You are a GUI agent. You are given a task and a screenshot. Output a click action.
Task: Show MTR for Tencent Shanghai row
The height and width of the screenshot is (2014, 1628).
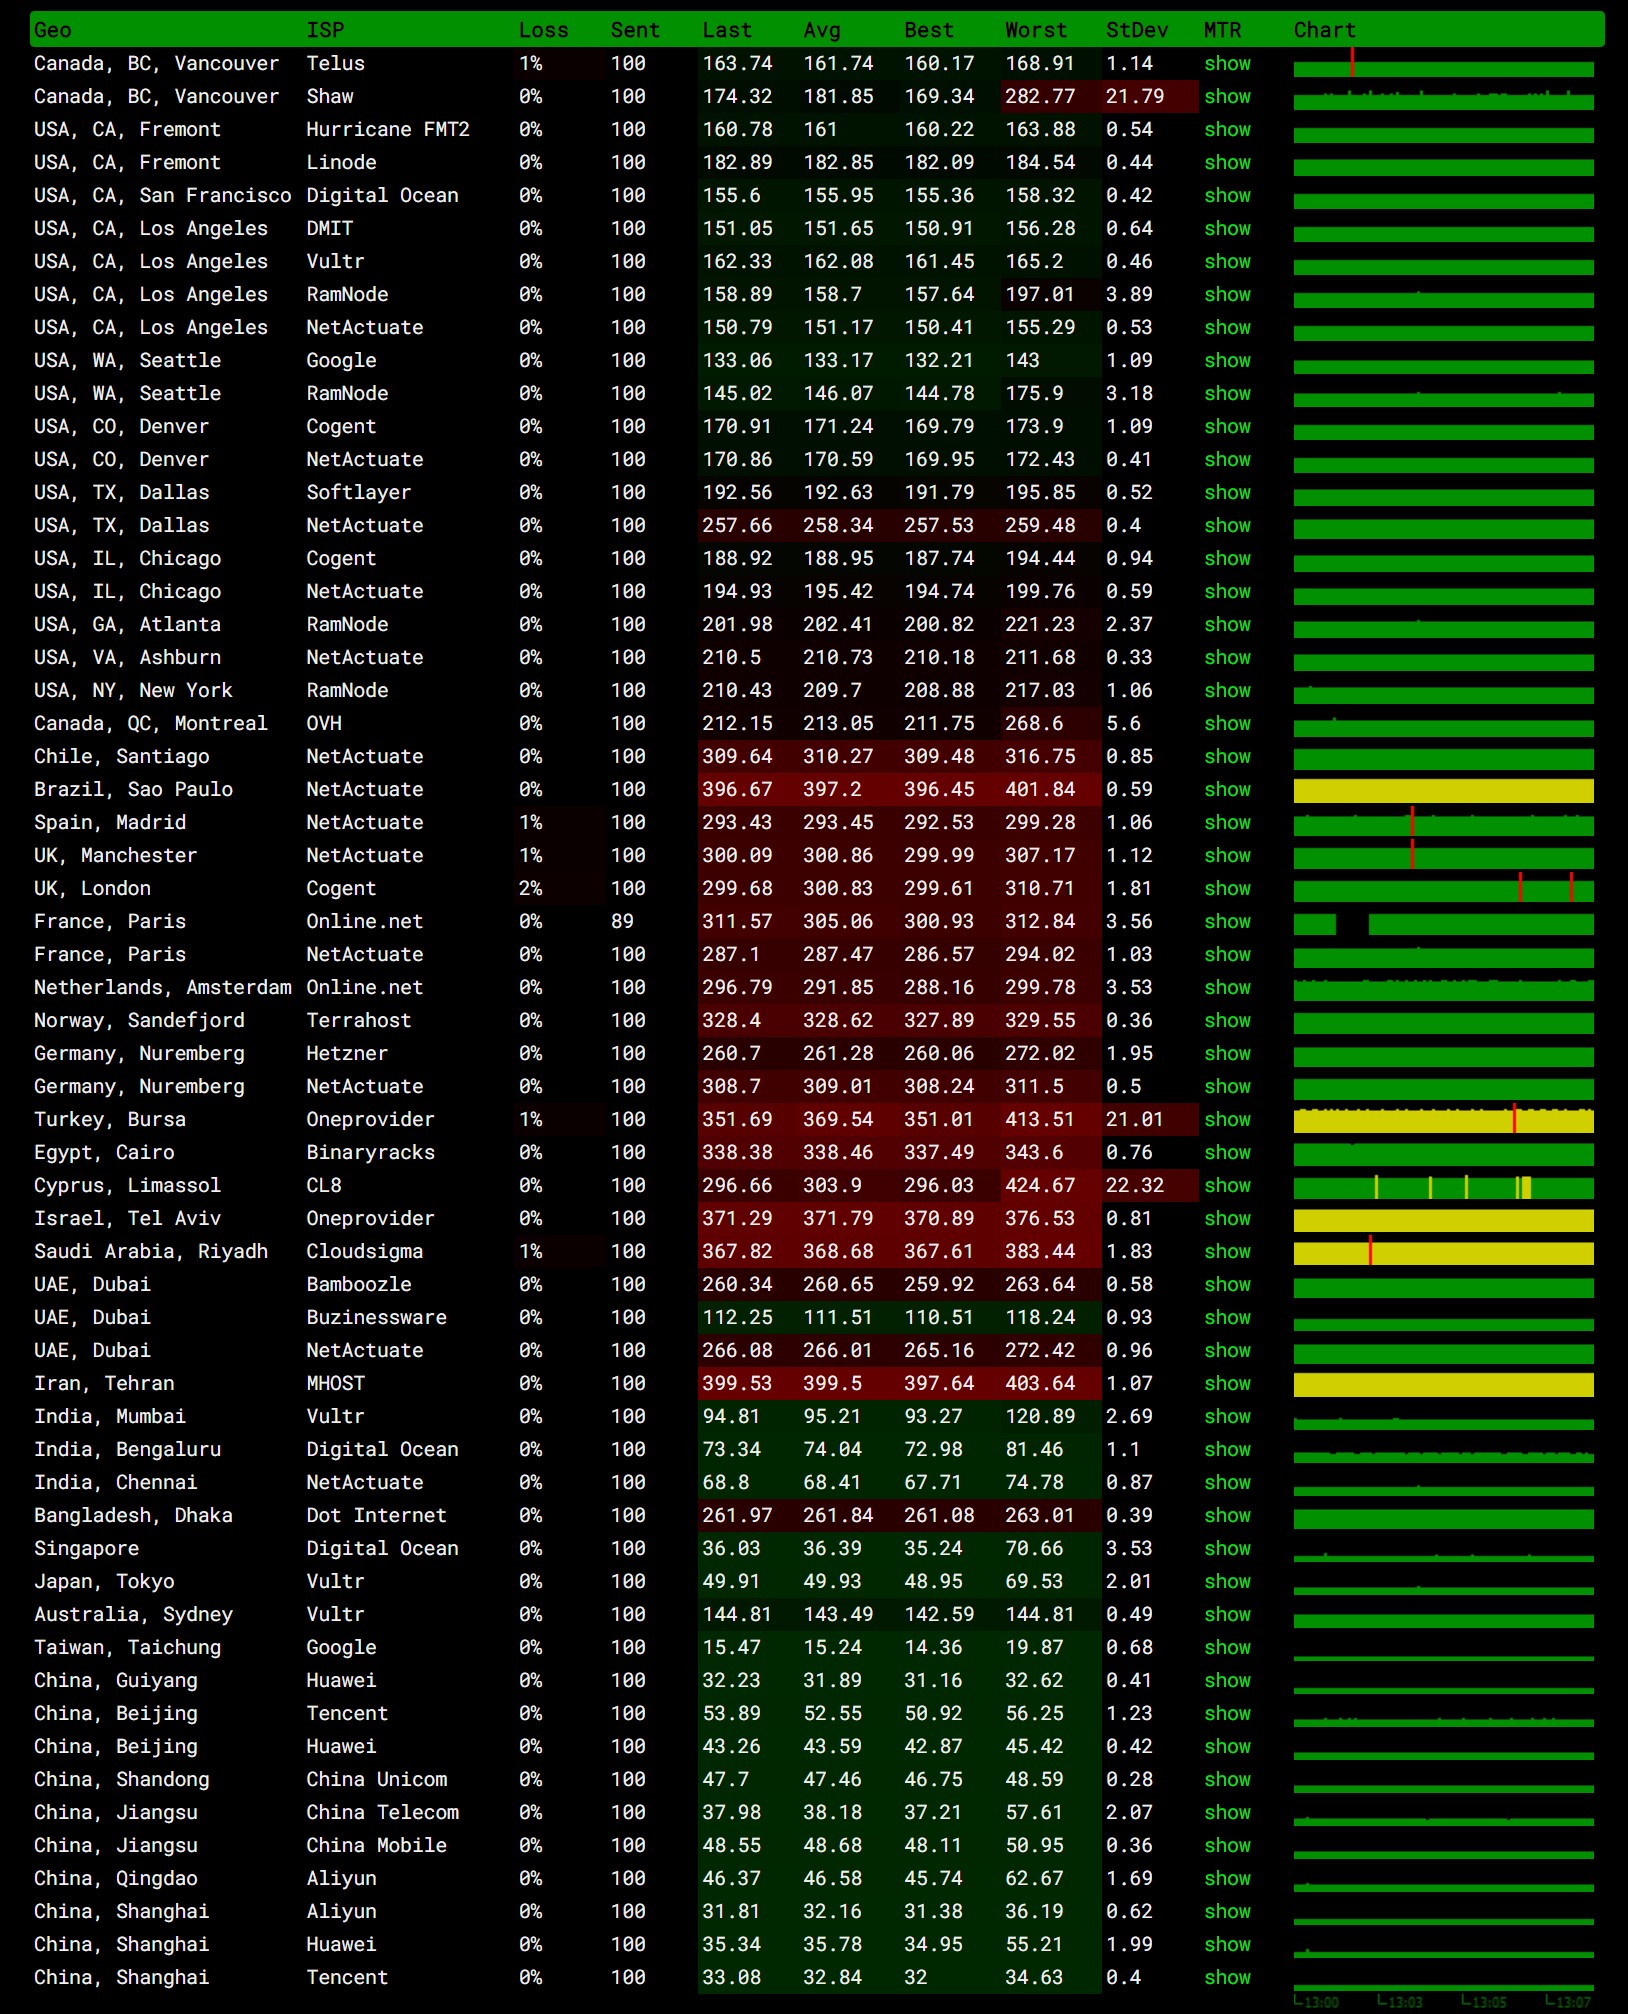click(1227, 1977)
